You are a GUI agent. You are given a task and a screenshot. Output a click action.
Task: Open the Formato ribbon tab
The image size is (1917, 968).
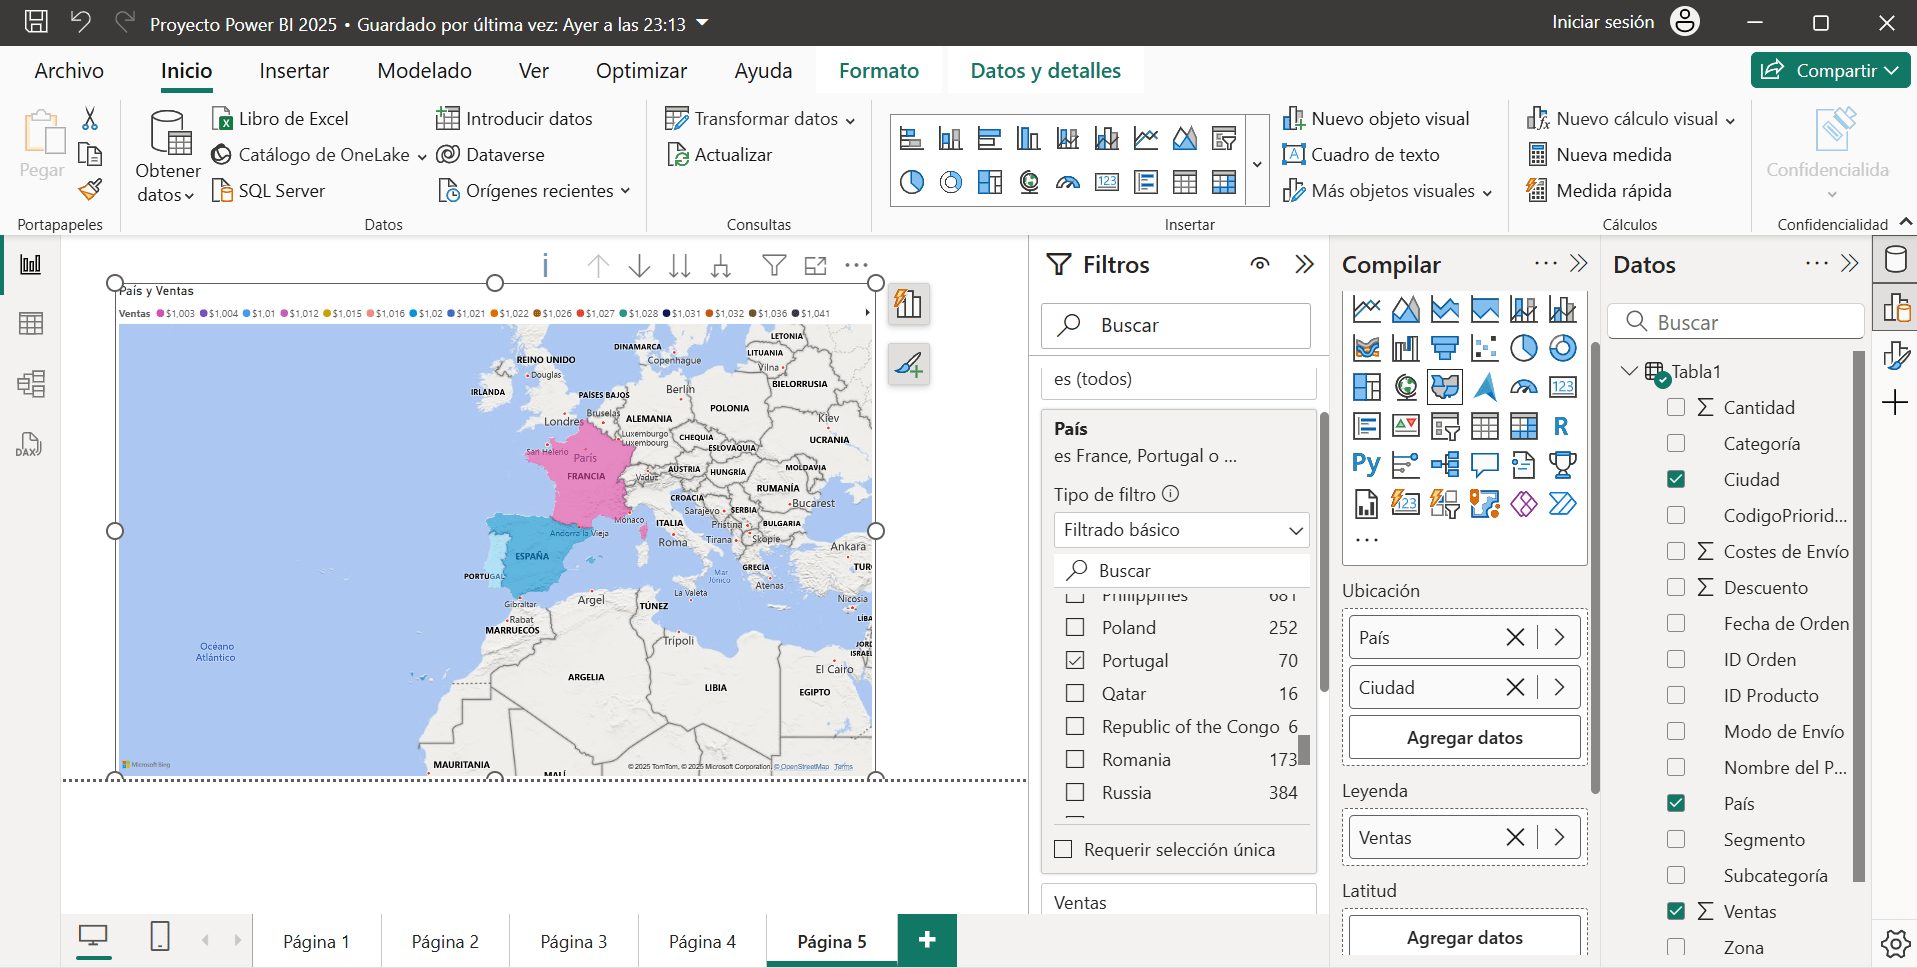tap(878, 70)
